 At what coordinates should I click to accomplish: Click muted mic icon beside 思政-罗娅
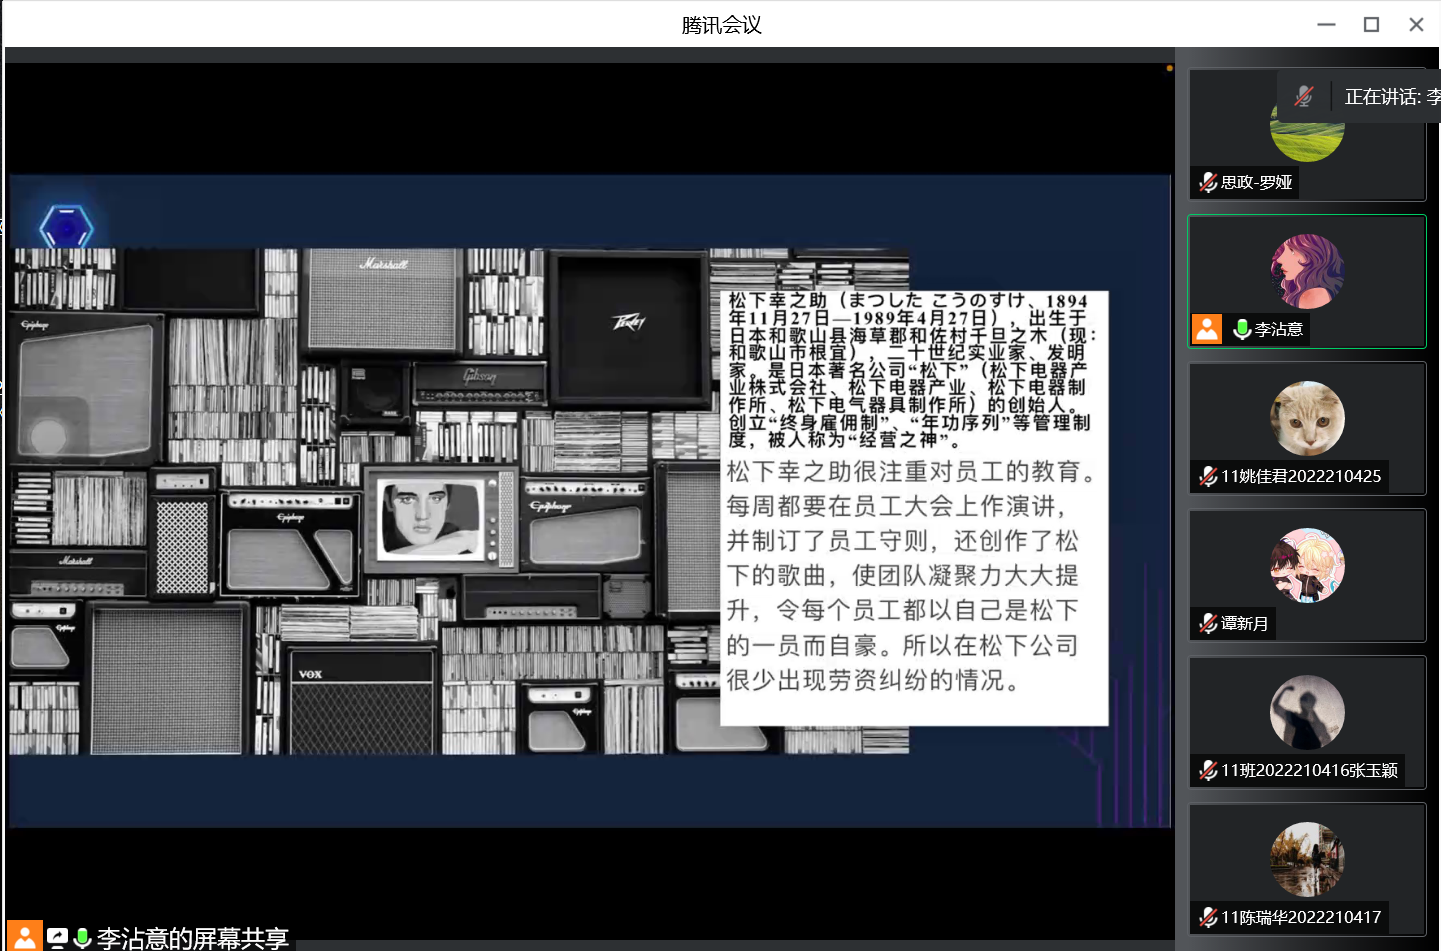pyautogui.click(x=1208, y=182)
